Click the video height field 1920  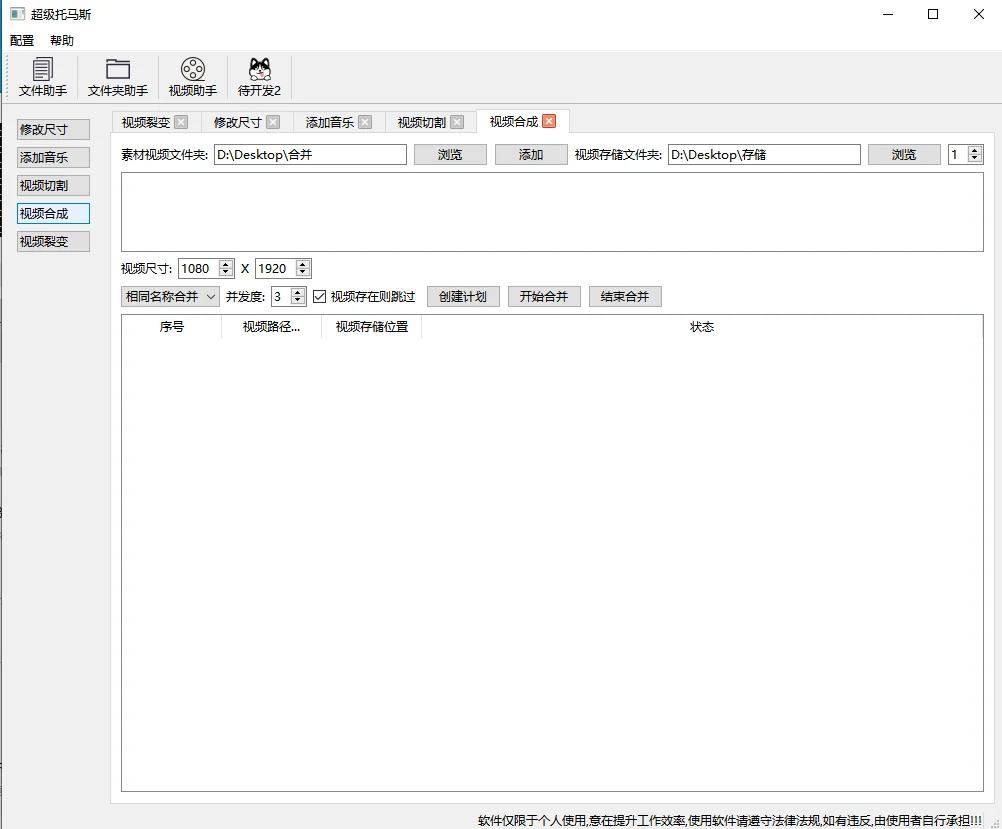click(x=275, y=268)
